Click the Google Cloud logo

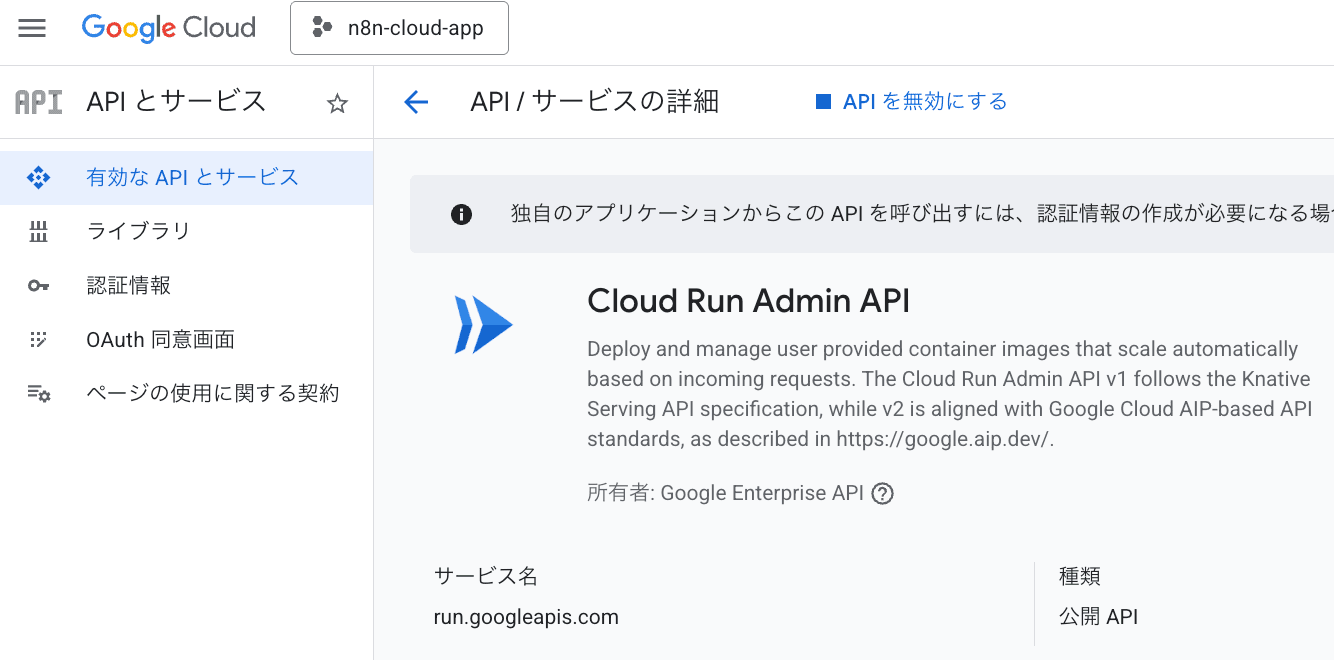[x=168, y=28]
